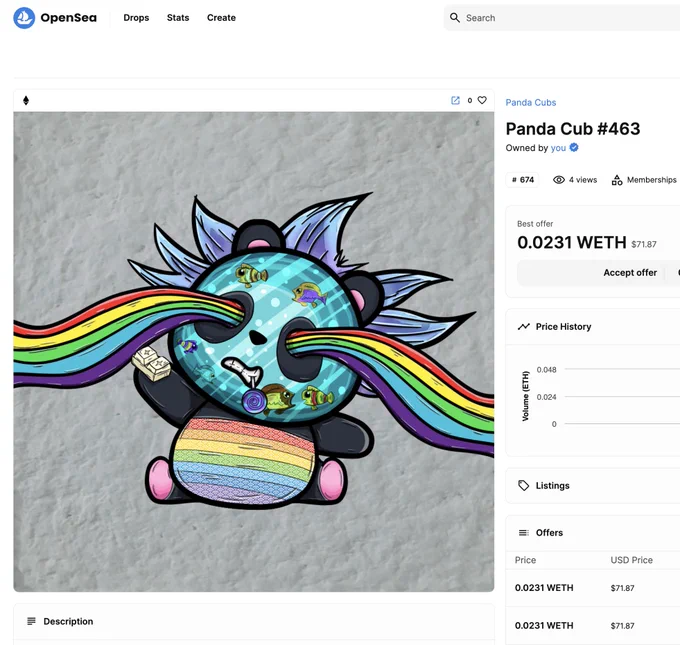
Task: Click the Price column header in Offers
Action: (525, 560)
